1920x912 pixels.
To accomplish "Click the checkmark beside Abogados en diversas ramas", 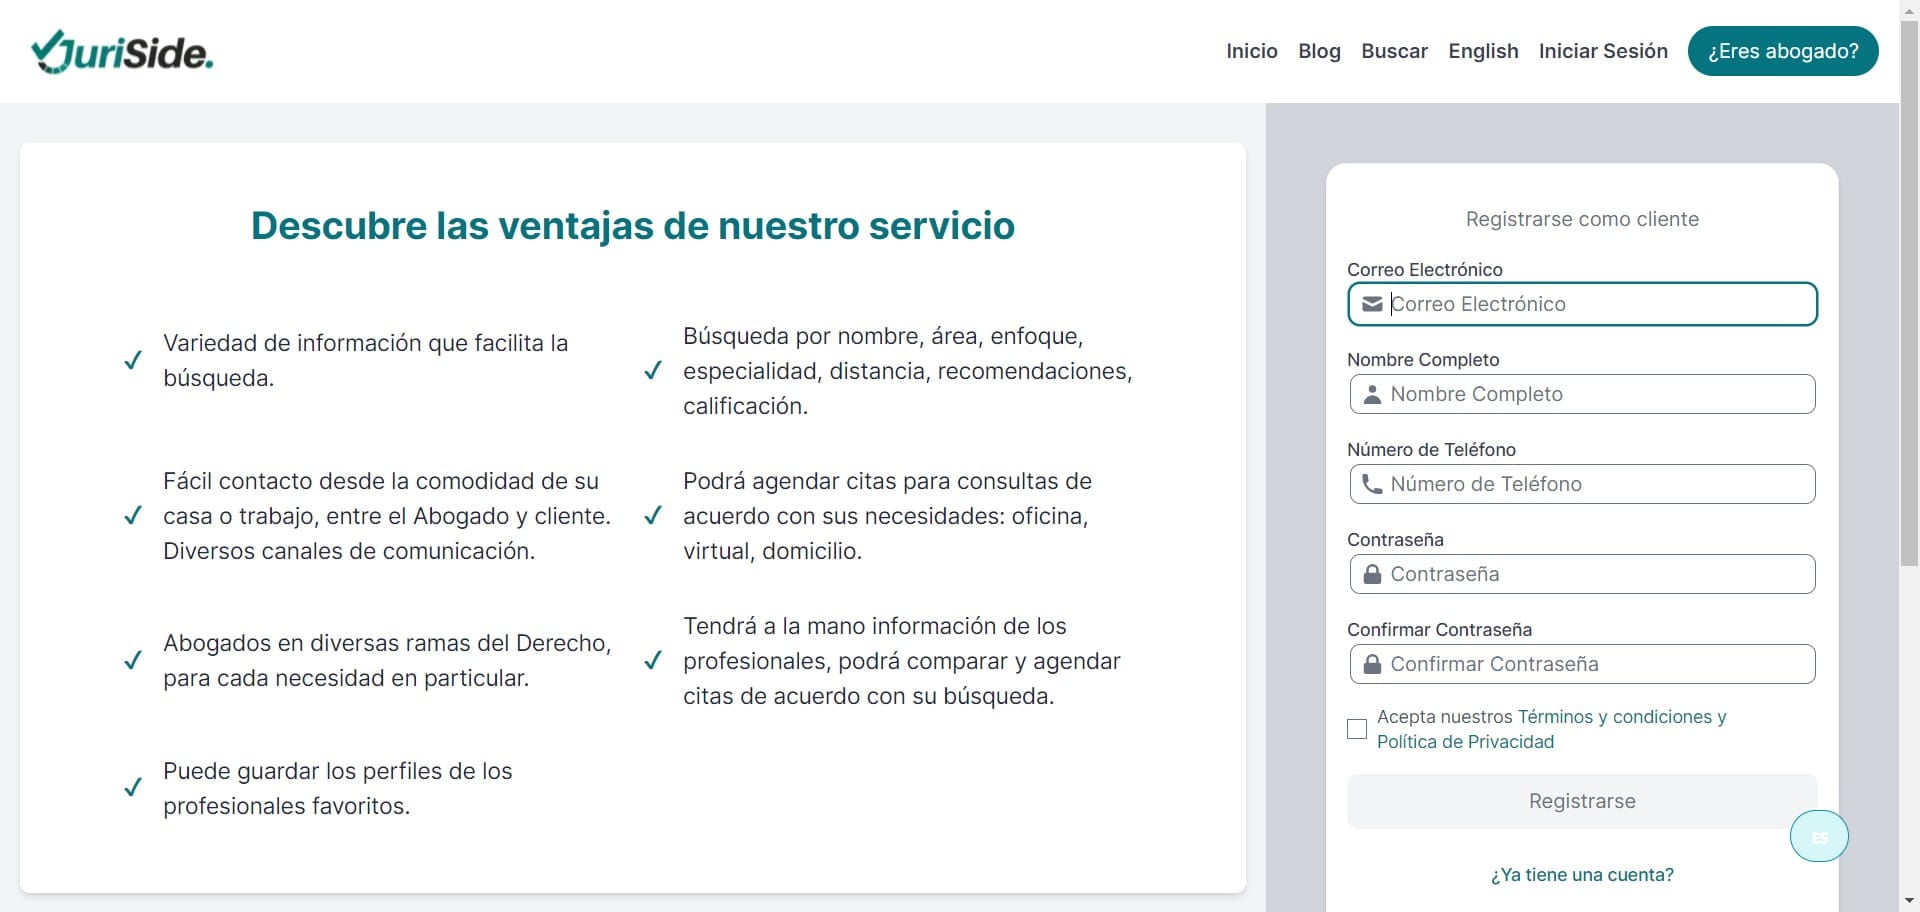I will point(134,660).
